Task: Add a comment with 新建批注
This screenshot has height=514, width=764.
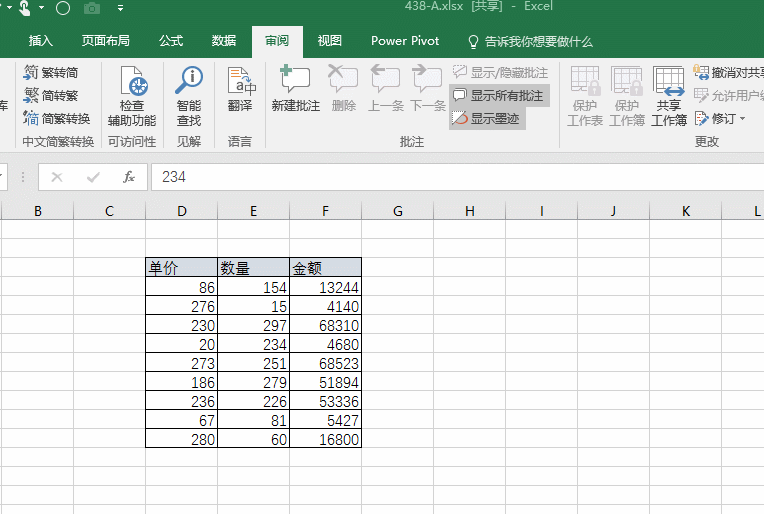Action: pos(295,90)
